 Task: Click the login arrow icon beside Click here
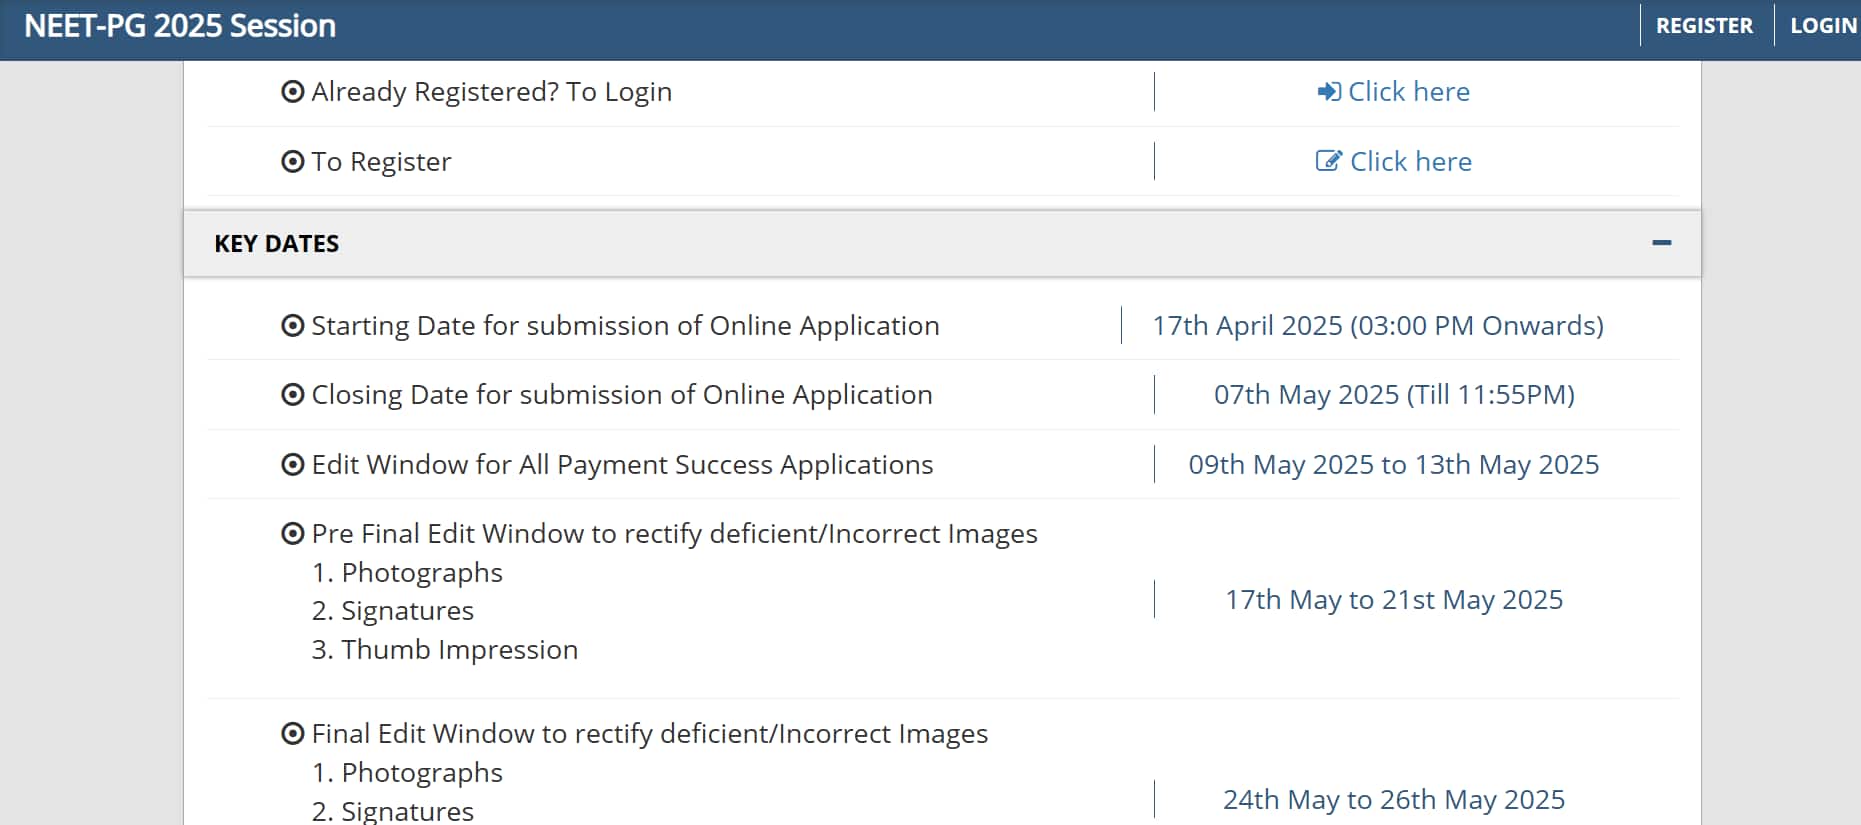point(1329,92)
